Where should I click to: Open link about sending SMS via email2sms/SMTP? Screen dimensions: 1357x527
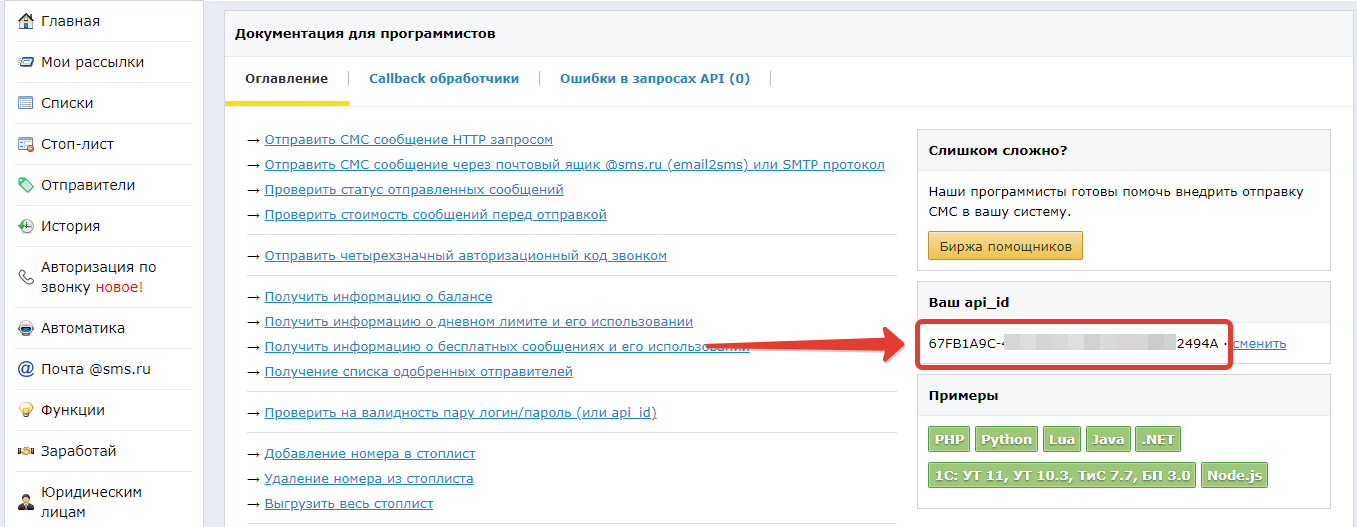click(574, 165)
